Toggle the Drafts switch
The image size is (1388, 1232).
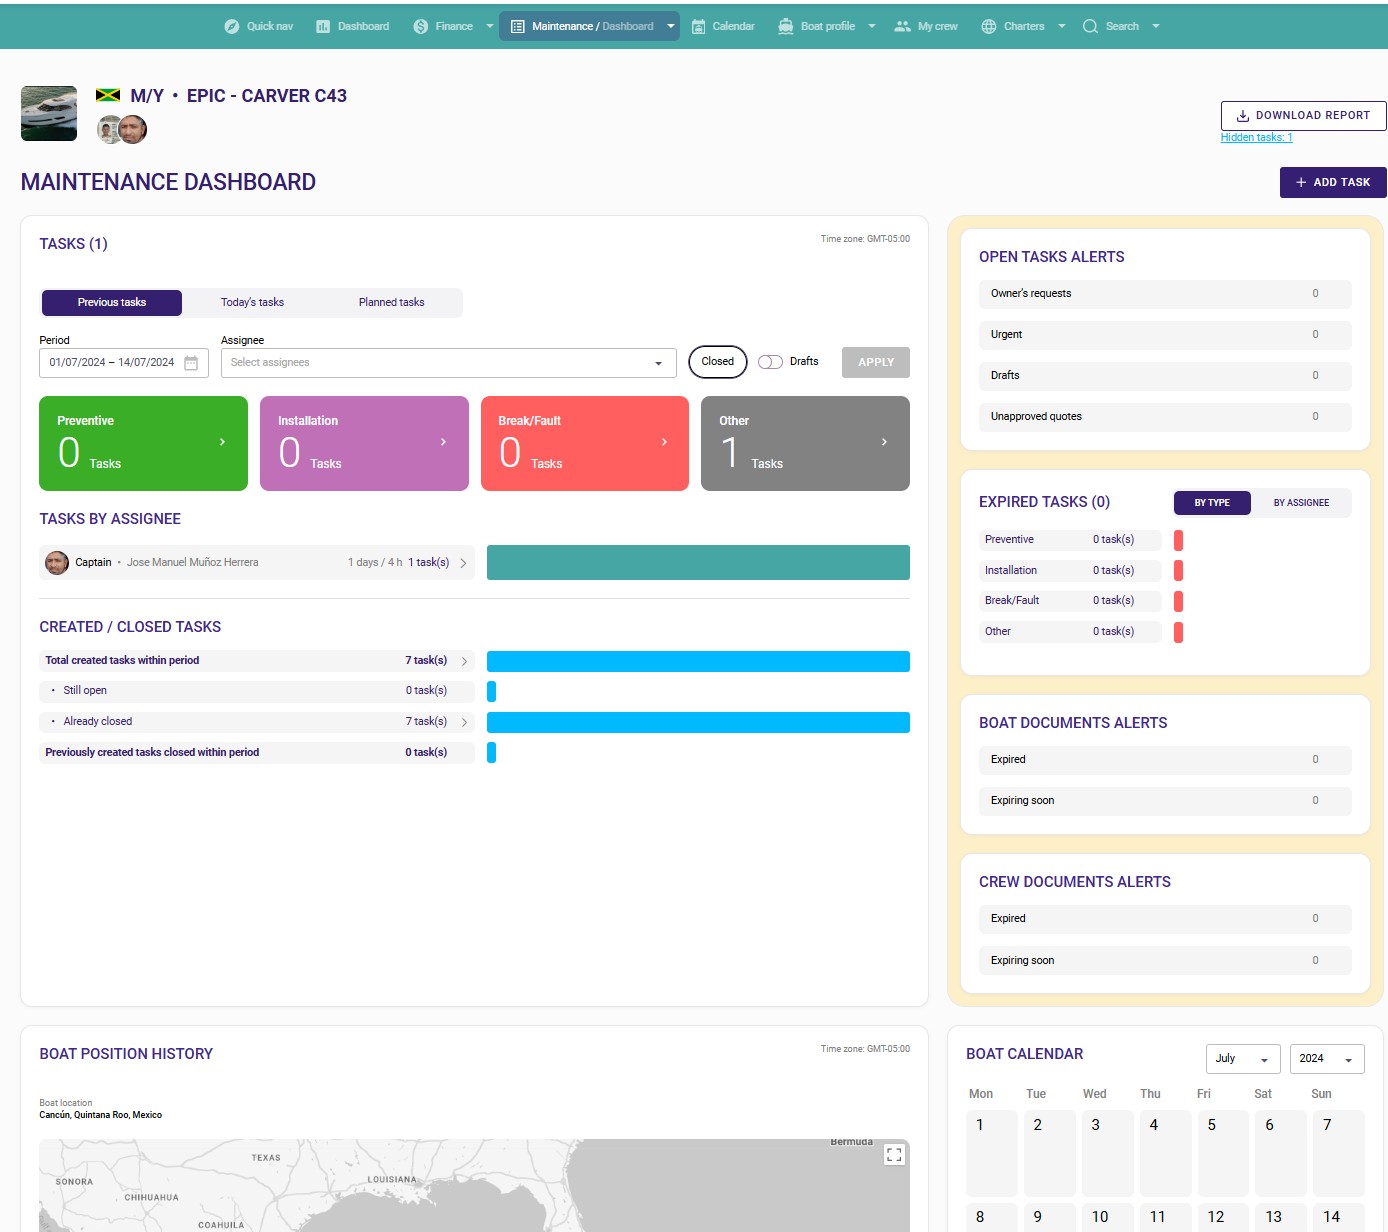point(770,362)
